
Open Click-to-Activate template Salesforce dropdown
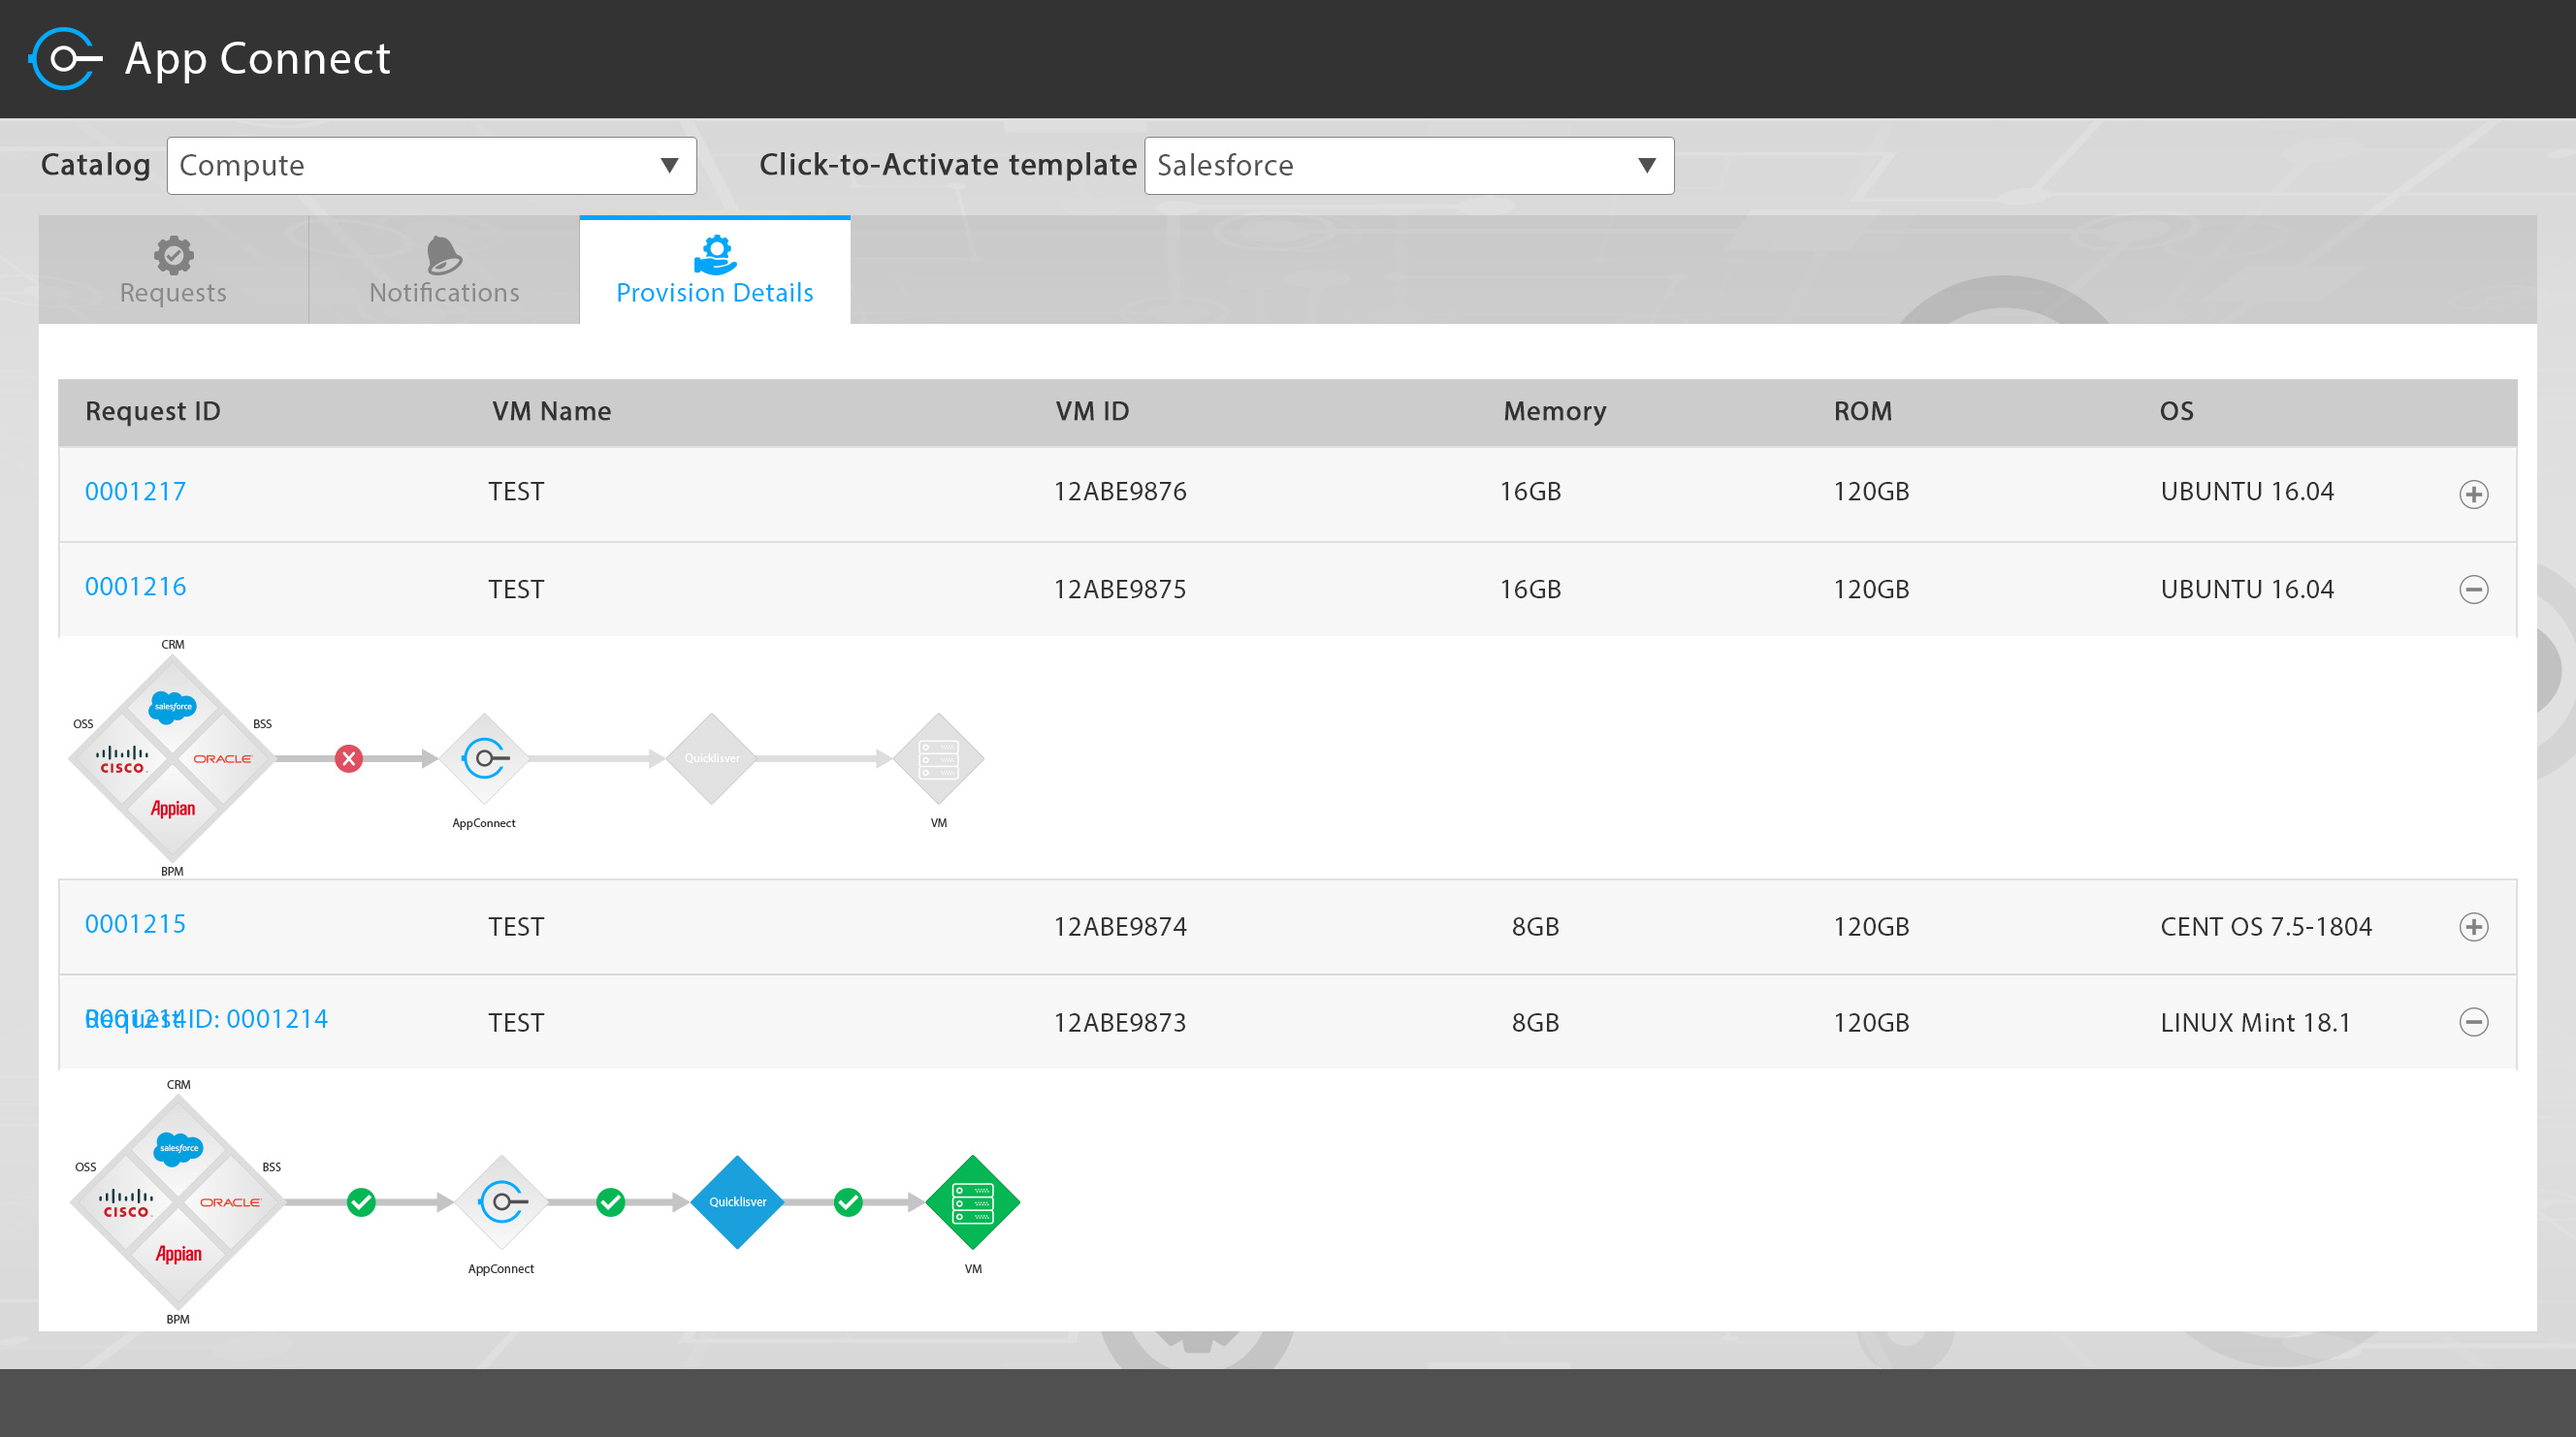tap(1408, 165)
